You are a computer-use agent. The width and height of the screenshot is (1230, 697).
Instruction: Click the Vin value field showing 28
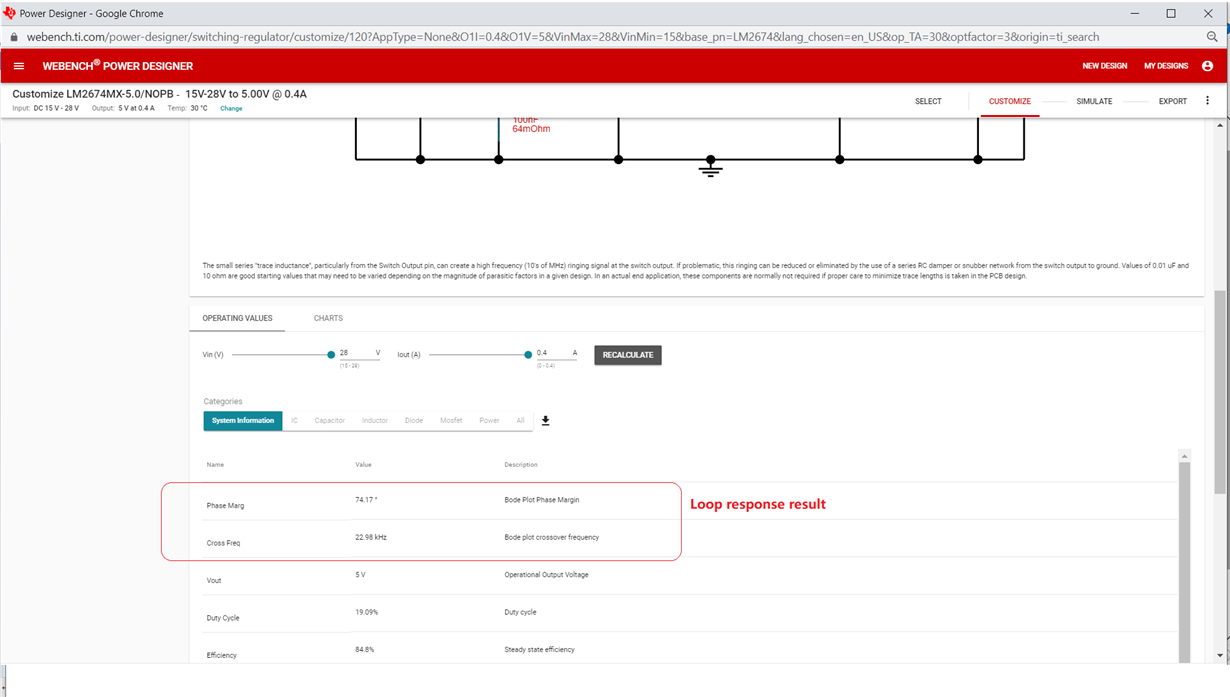360,353
